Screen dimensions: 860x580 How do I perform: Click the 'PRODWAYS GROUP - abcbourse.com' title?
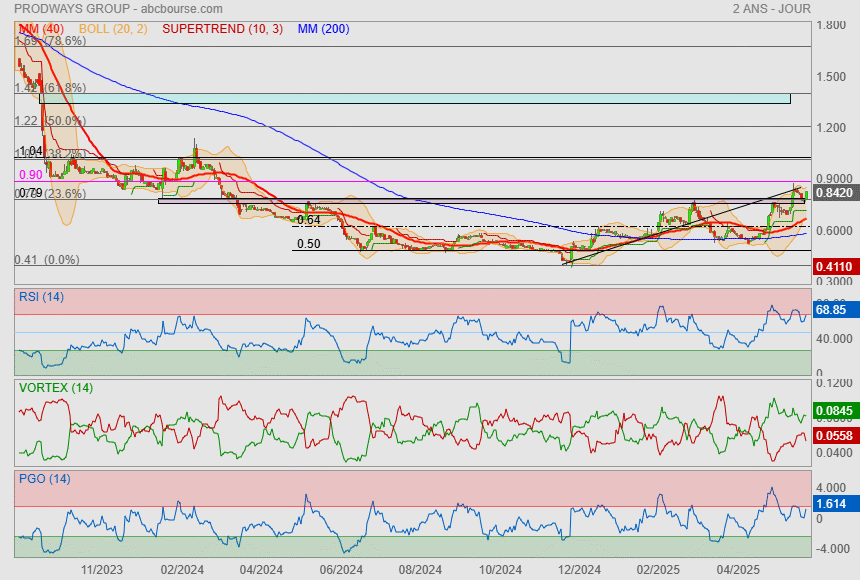(118, 9)
